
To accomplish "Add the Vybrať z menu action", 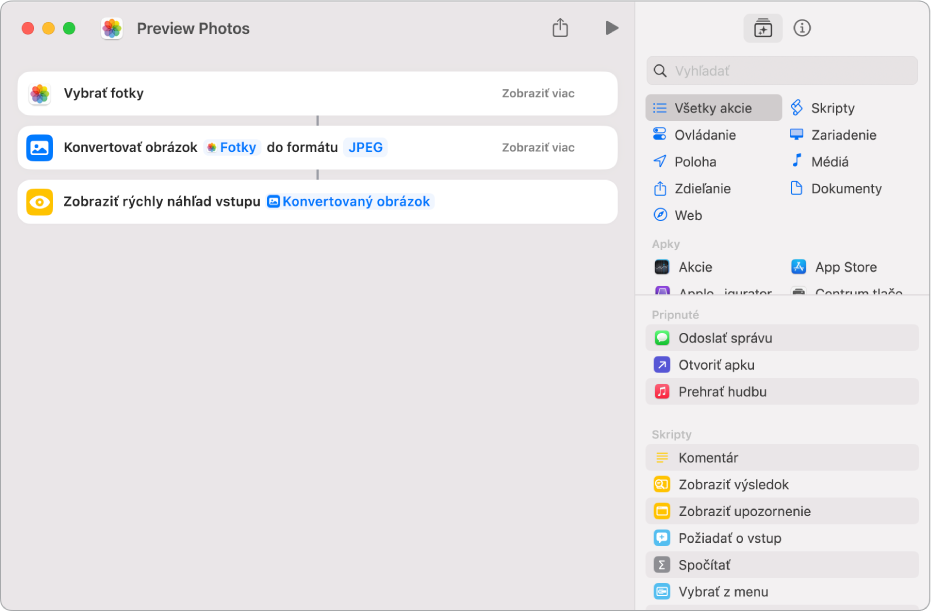I will [782, 592].
